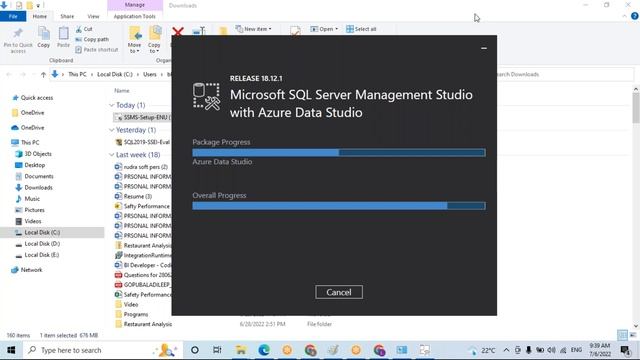This screenshot has height=360, width=640.
Task: Click the Overall Progress bar
Action: pos(339,206)
